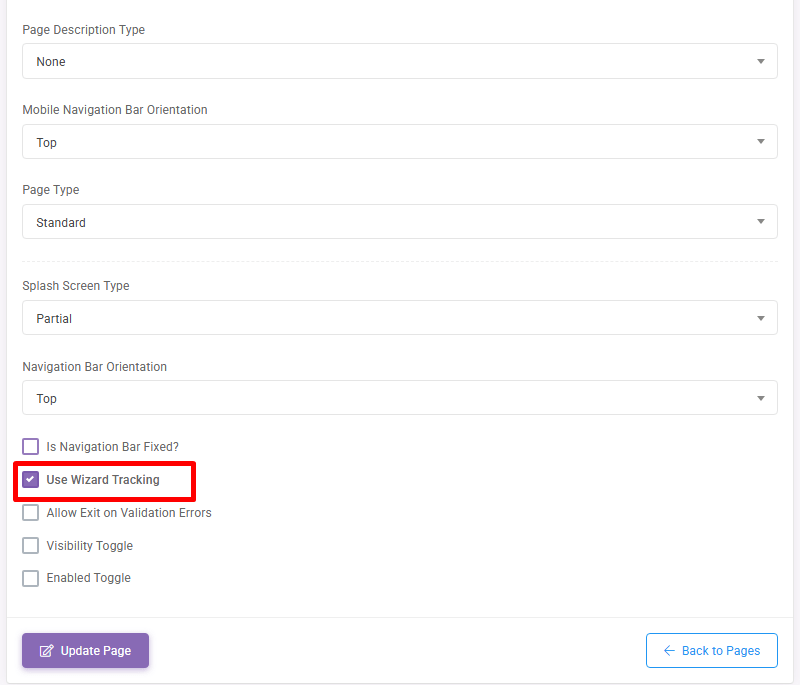Open the Page Type dropdown showing Standard

coord(399,221)
